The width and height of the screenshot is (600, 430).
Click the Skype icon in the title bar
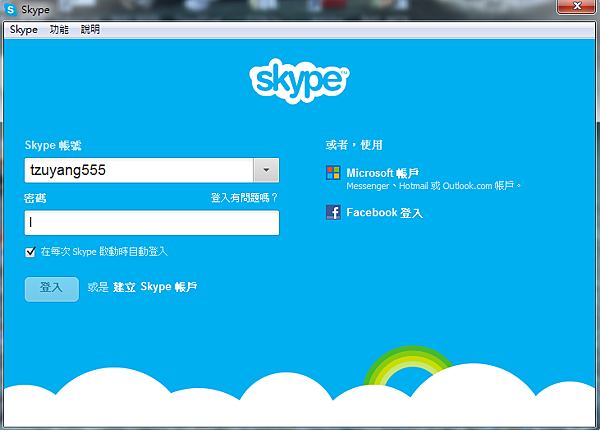pos(11,9)
